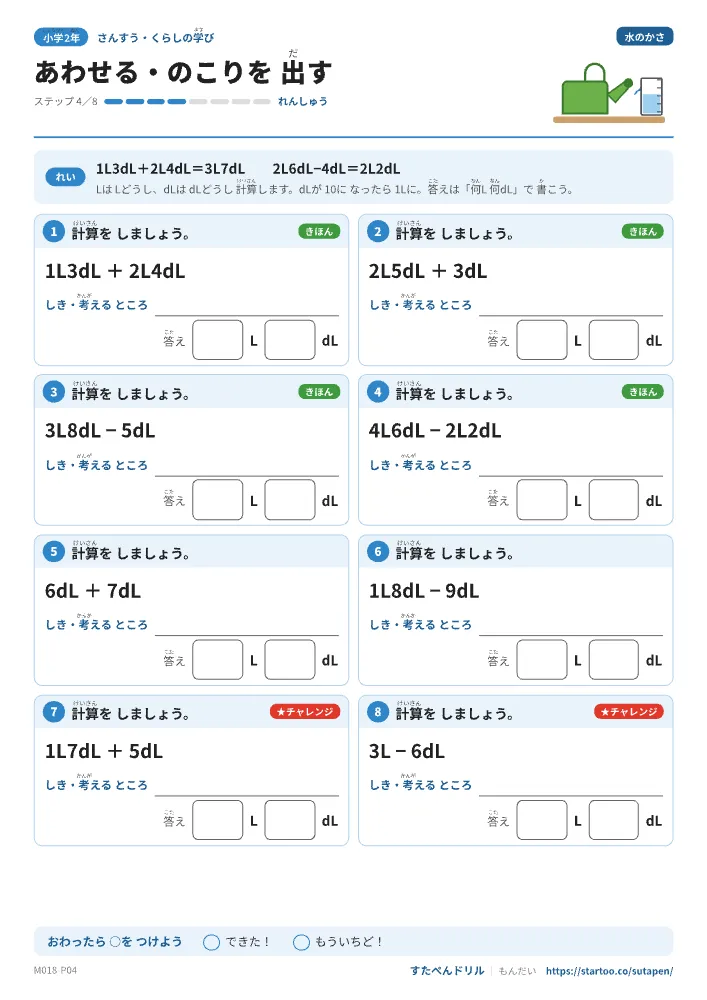The image size is (707, 1000).
Task: Click the L answer box for problem 1
Action: click(x=217, y=340)
